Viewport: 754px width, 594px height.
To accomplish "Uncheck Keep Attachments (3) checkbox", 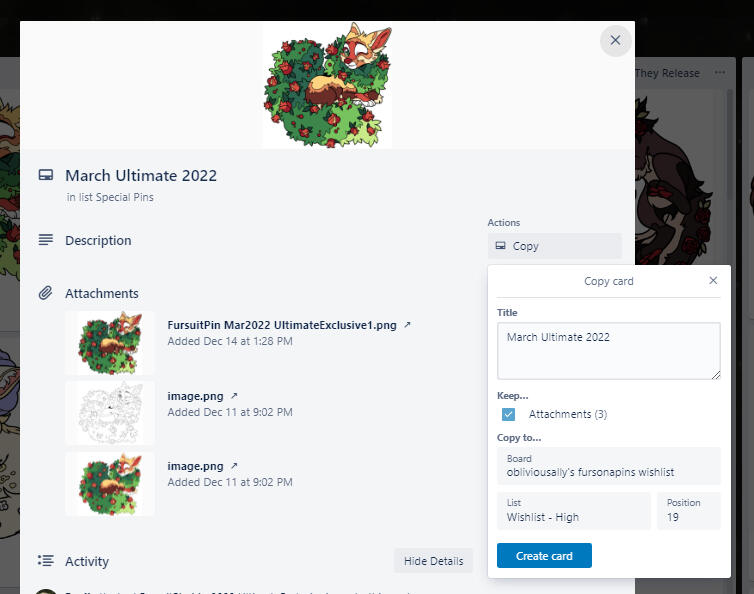I will coord(508,414).
